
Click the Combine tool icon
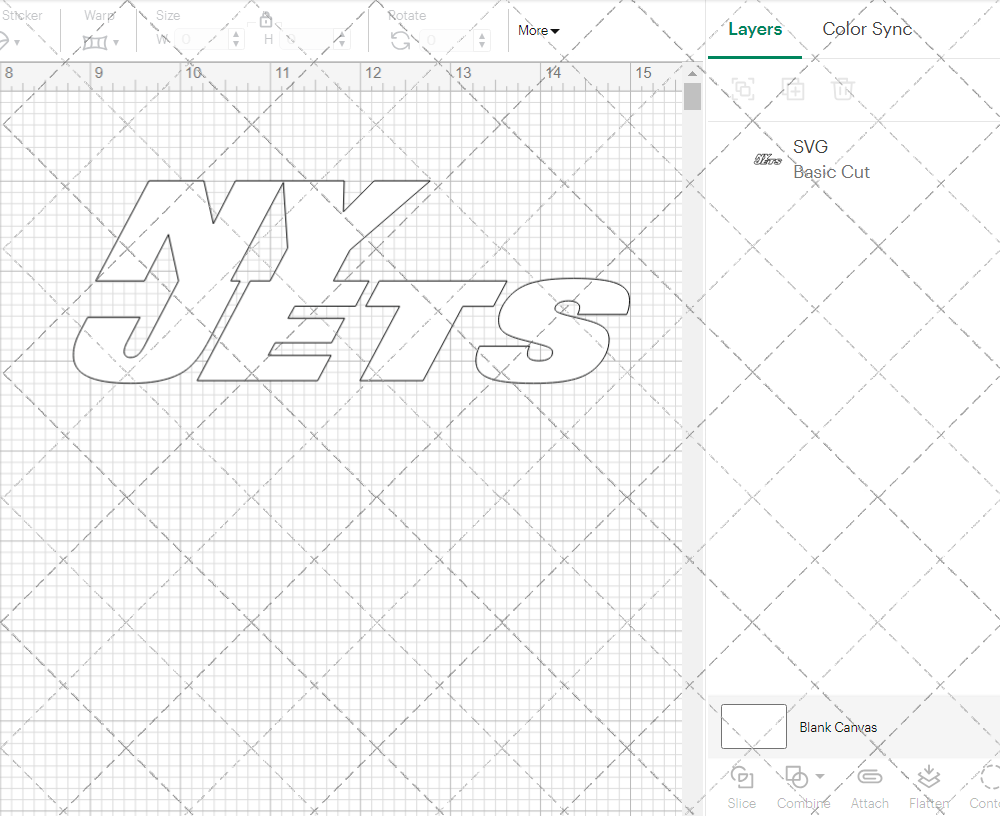tap(796, 777)
